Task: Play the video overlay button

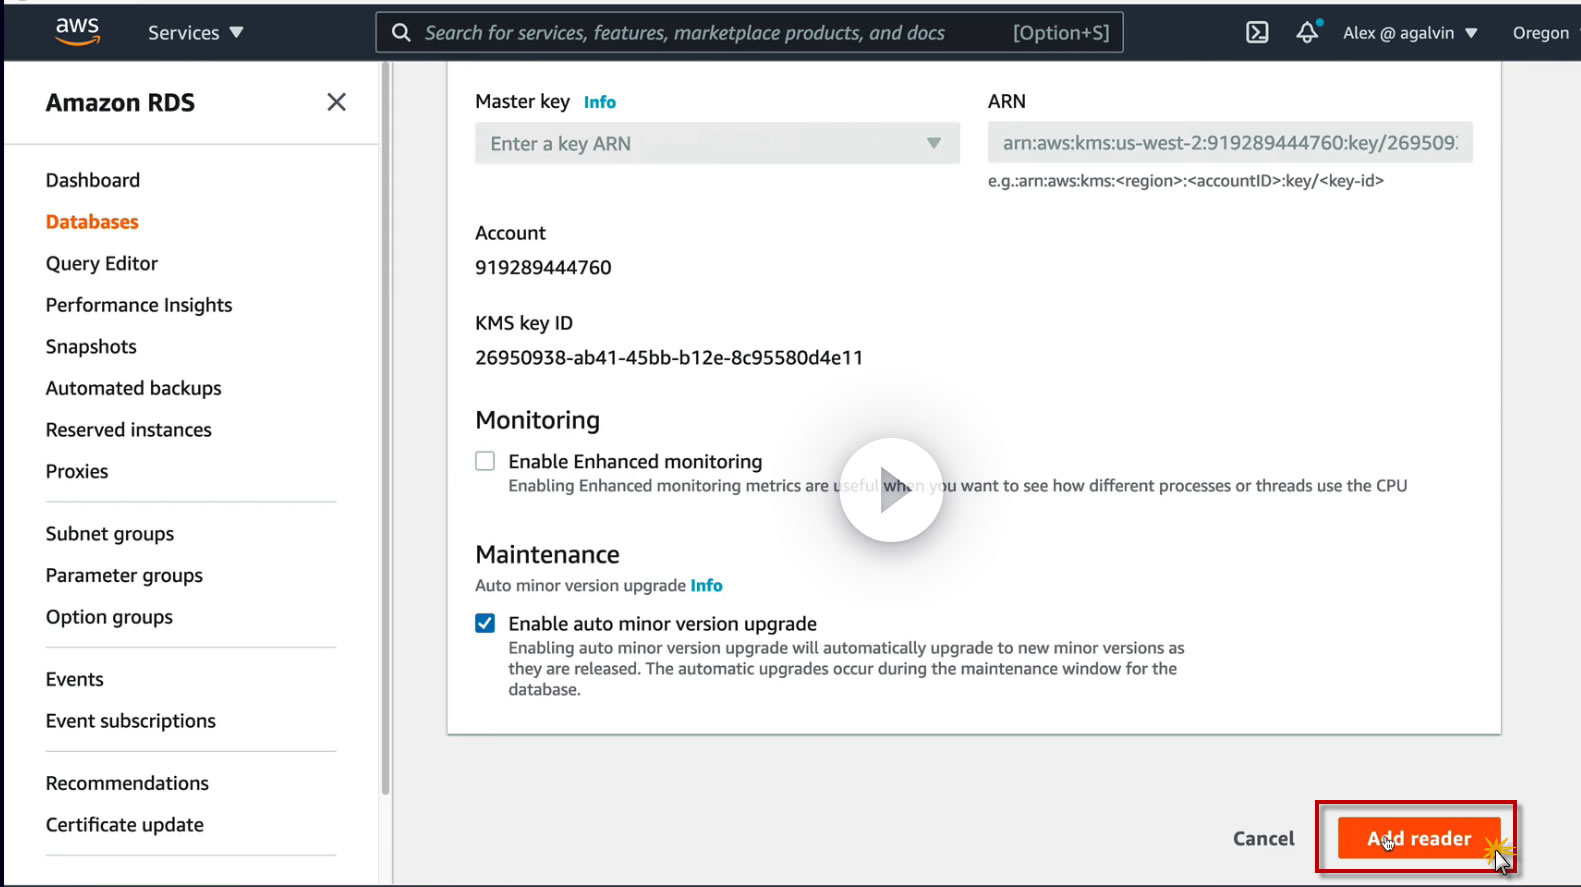Action: 891,490
